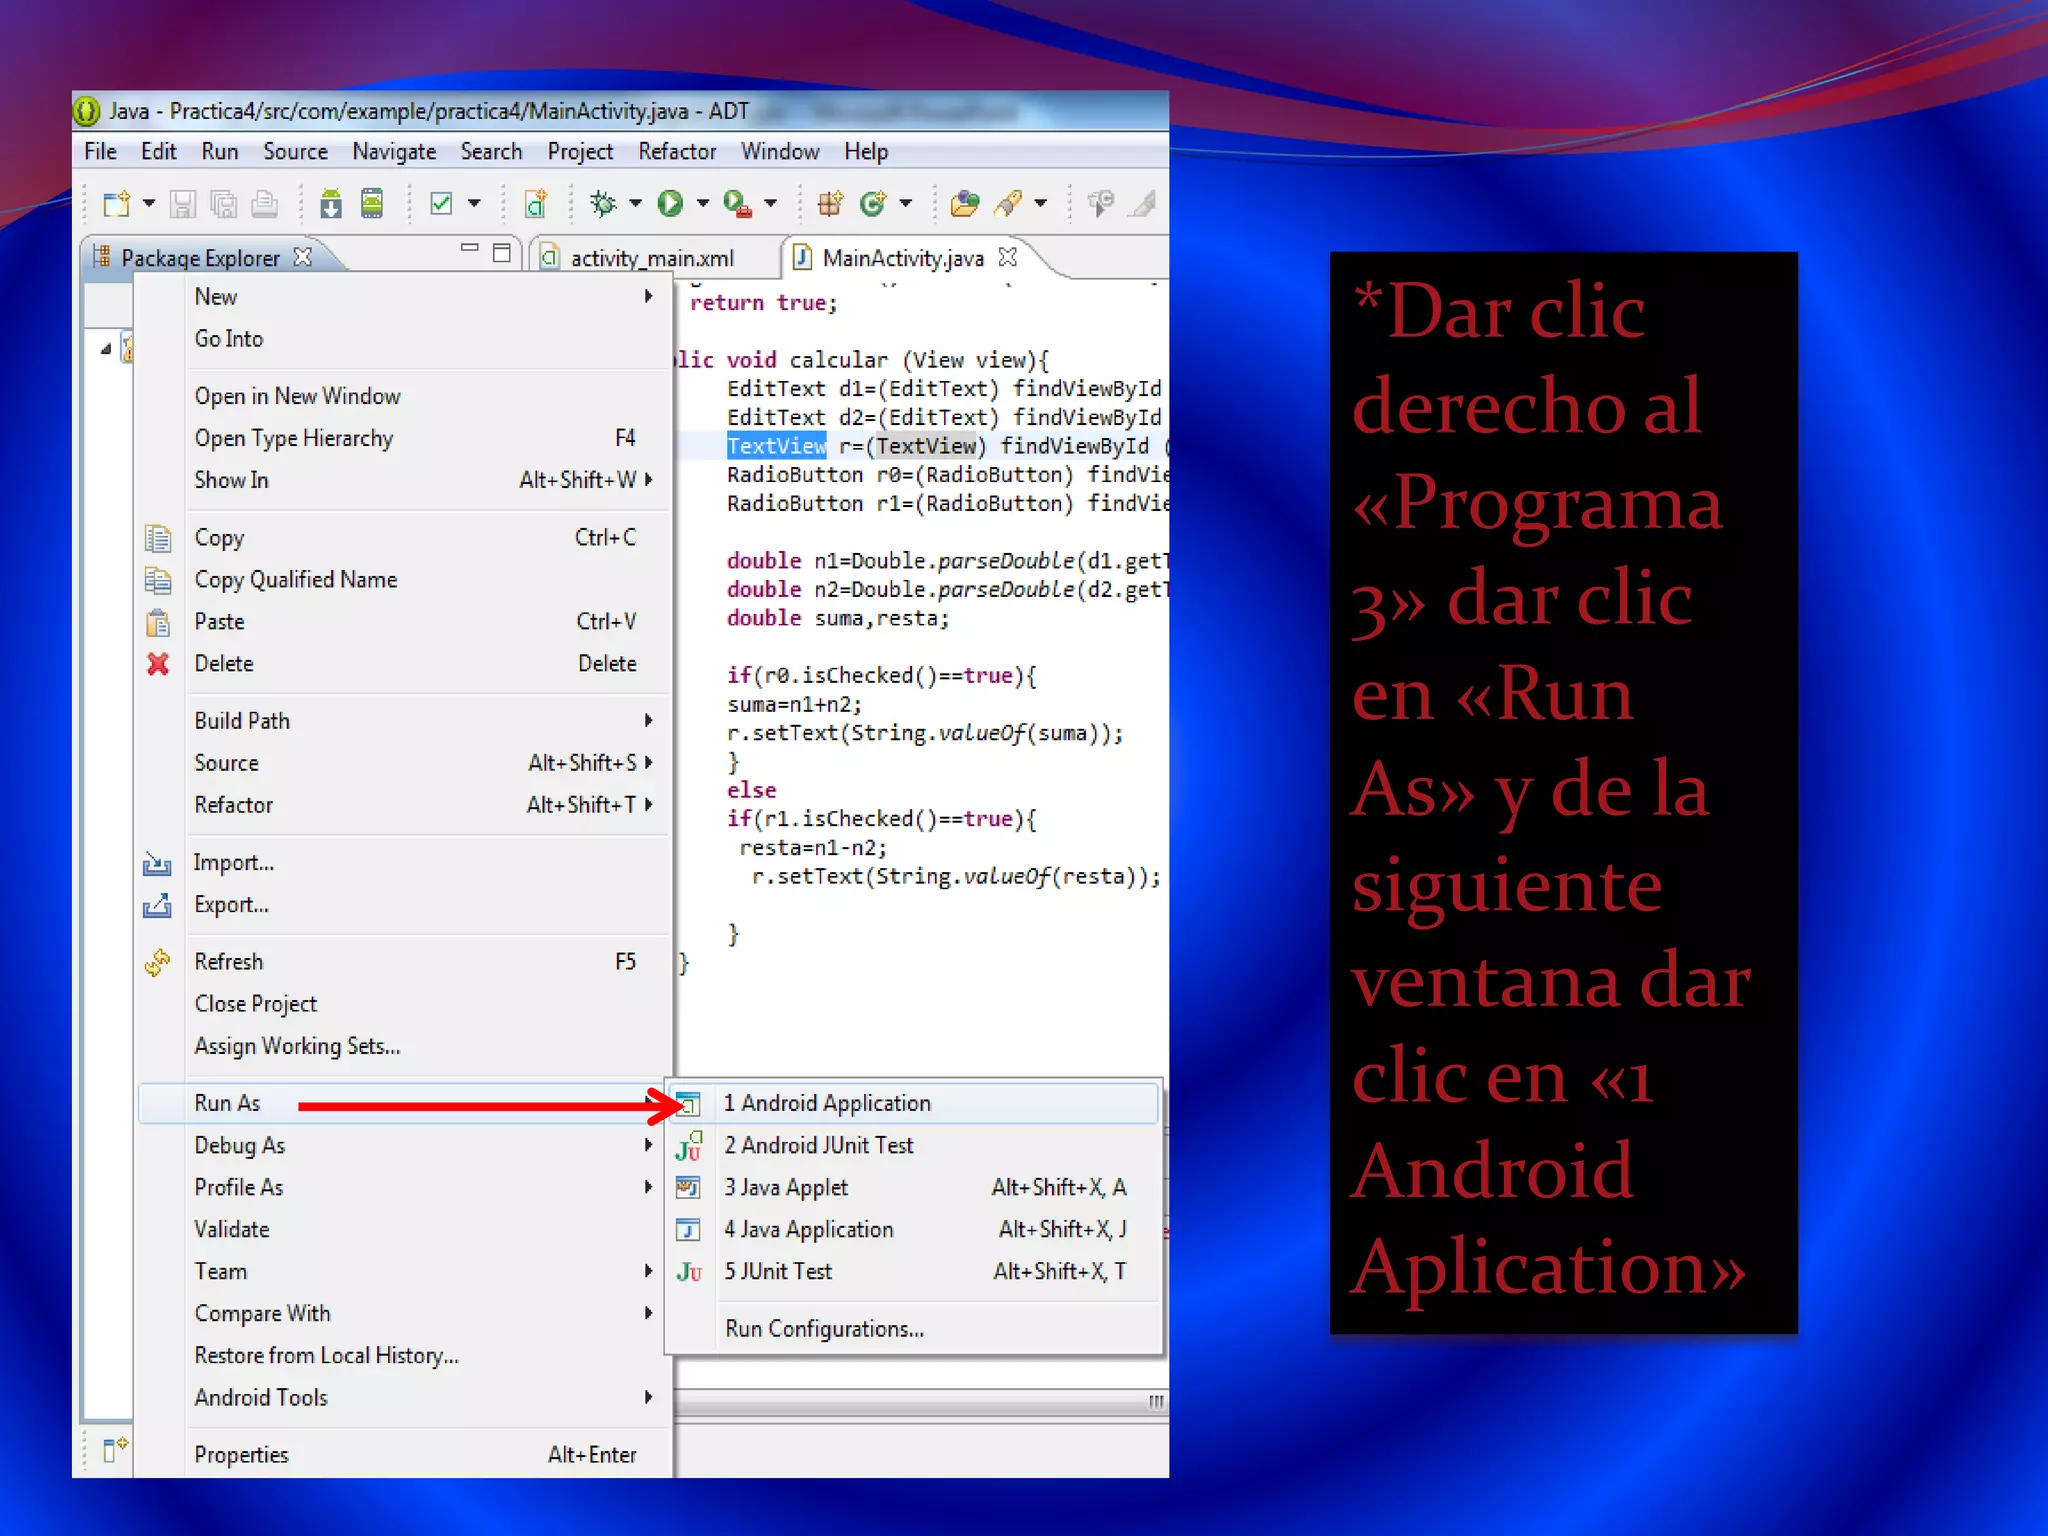Expand the Build Path submenu

pos(404,721)
